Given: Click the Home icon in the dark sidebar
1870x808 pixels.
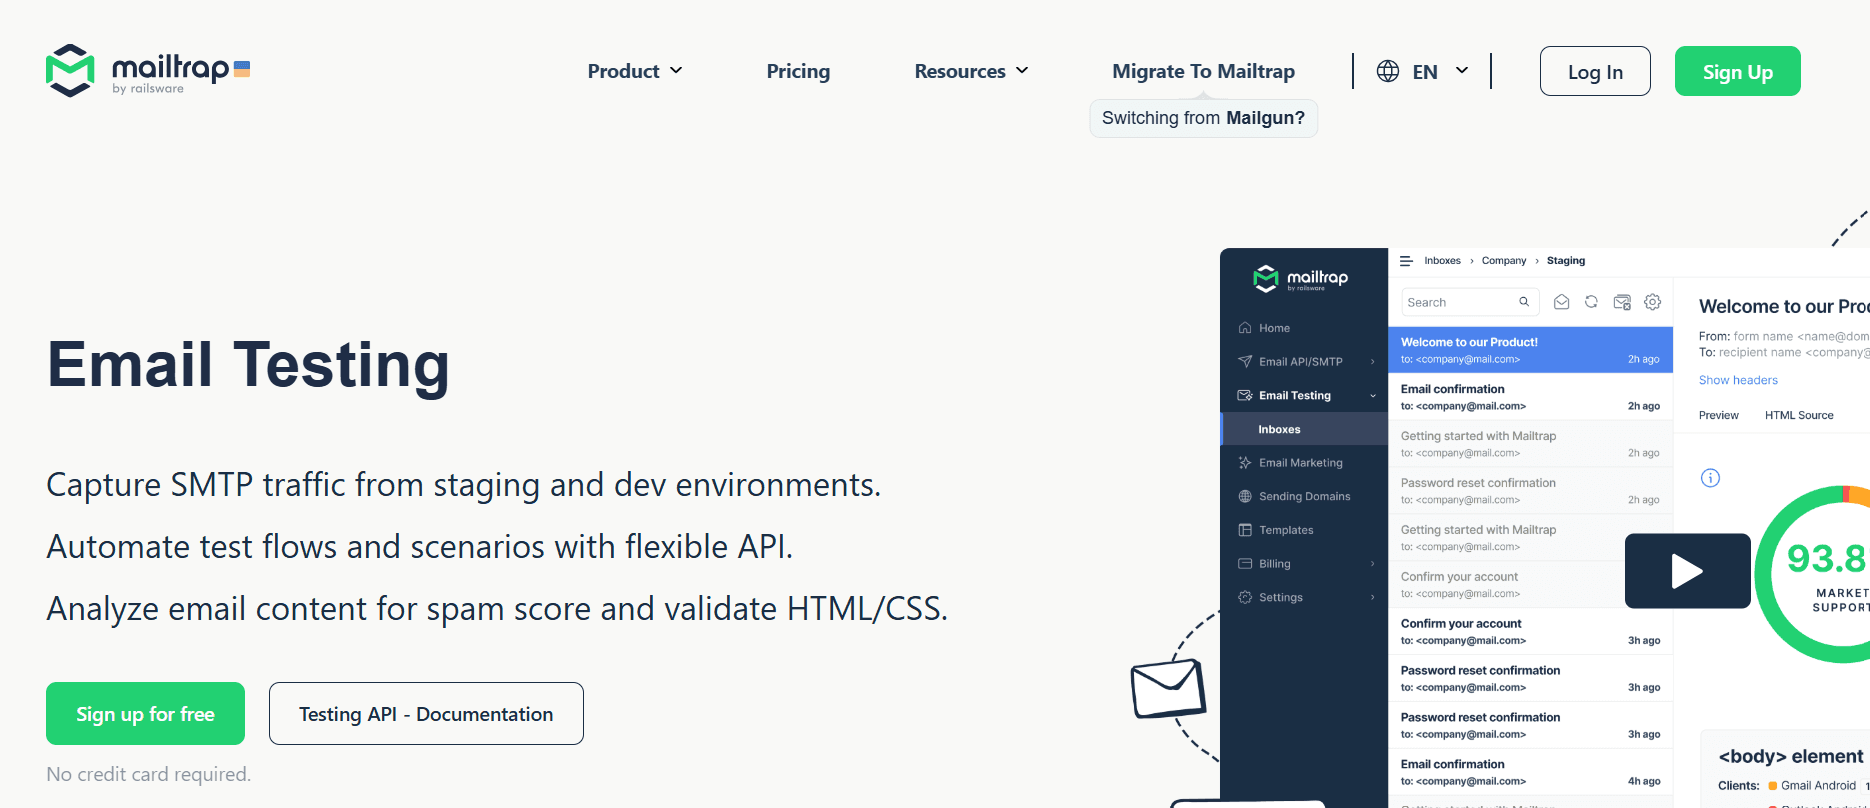Looking at the screenshot, I should point(1245,328).
